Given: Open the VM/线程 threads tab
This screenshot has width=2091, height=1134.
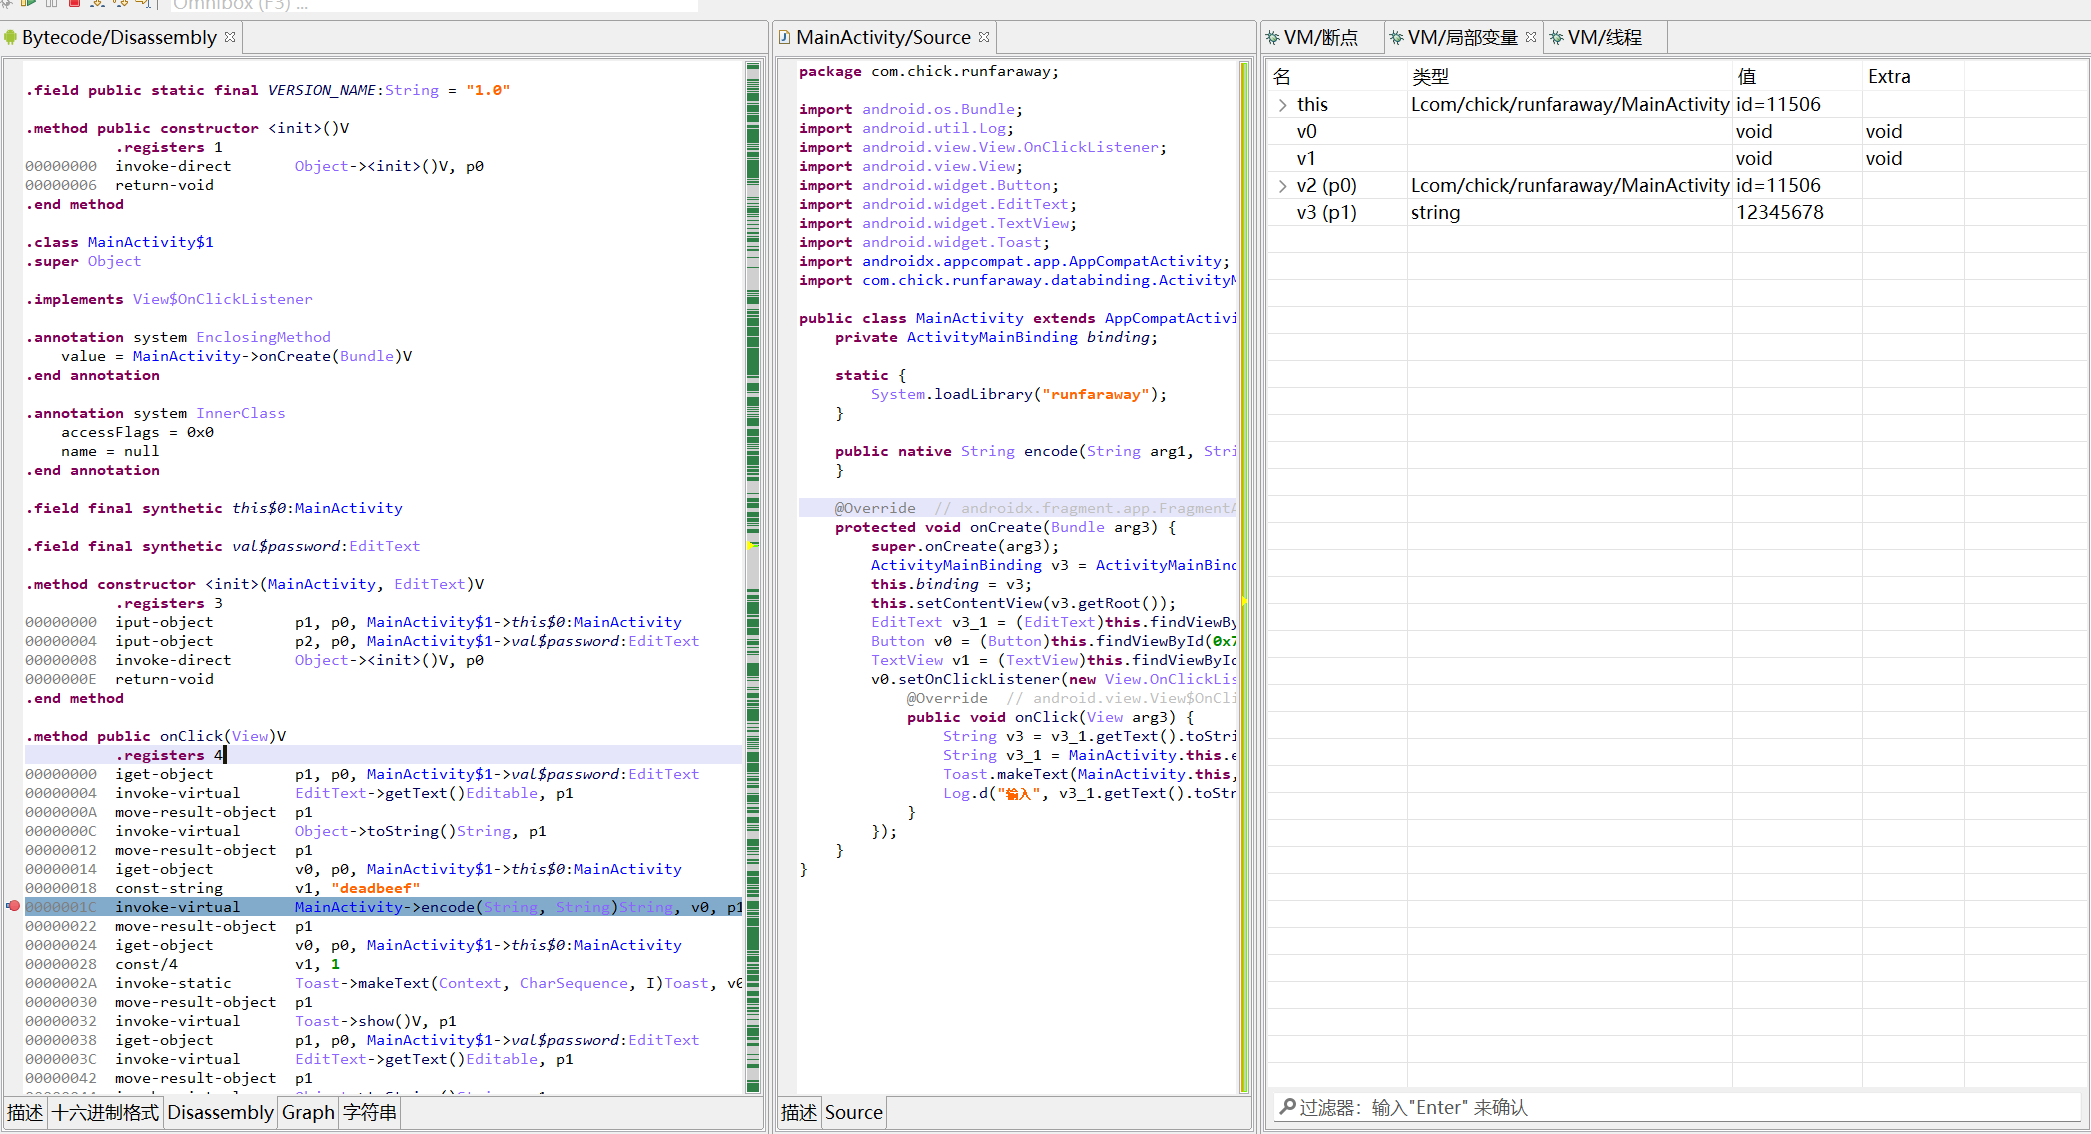Looking at the screenshot, I should point(1605,38).
